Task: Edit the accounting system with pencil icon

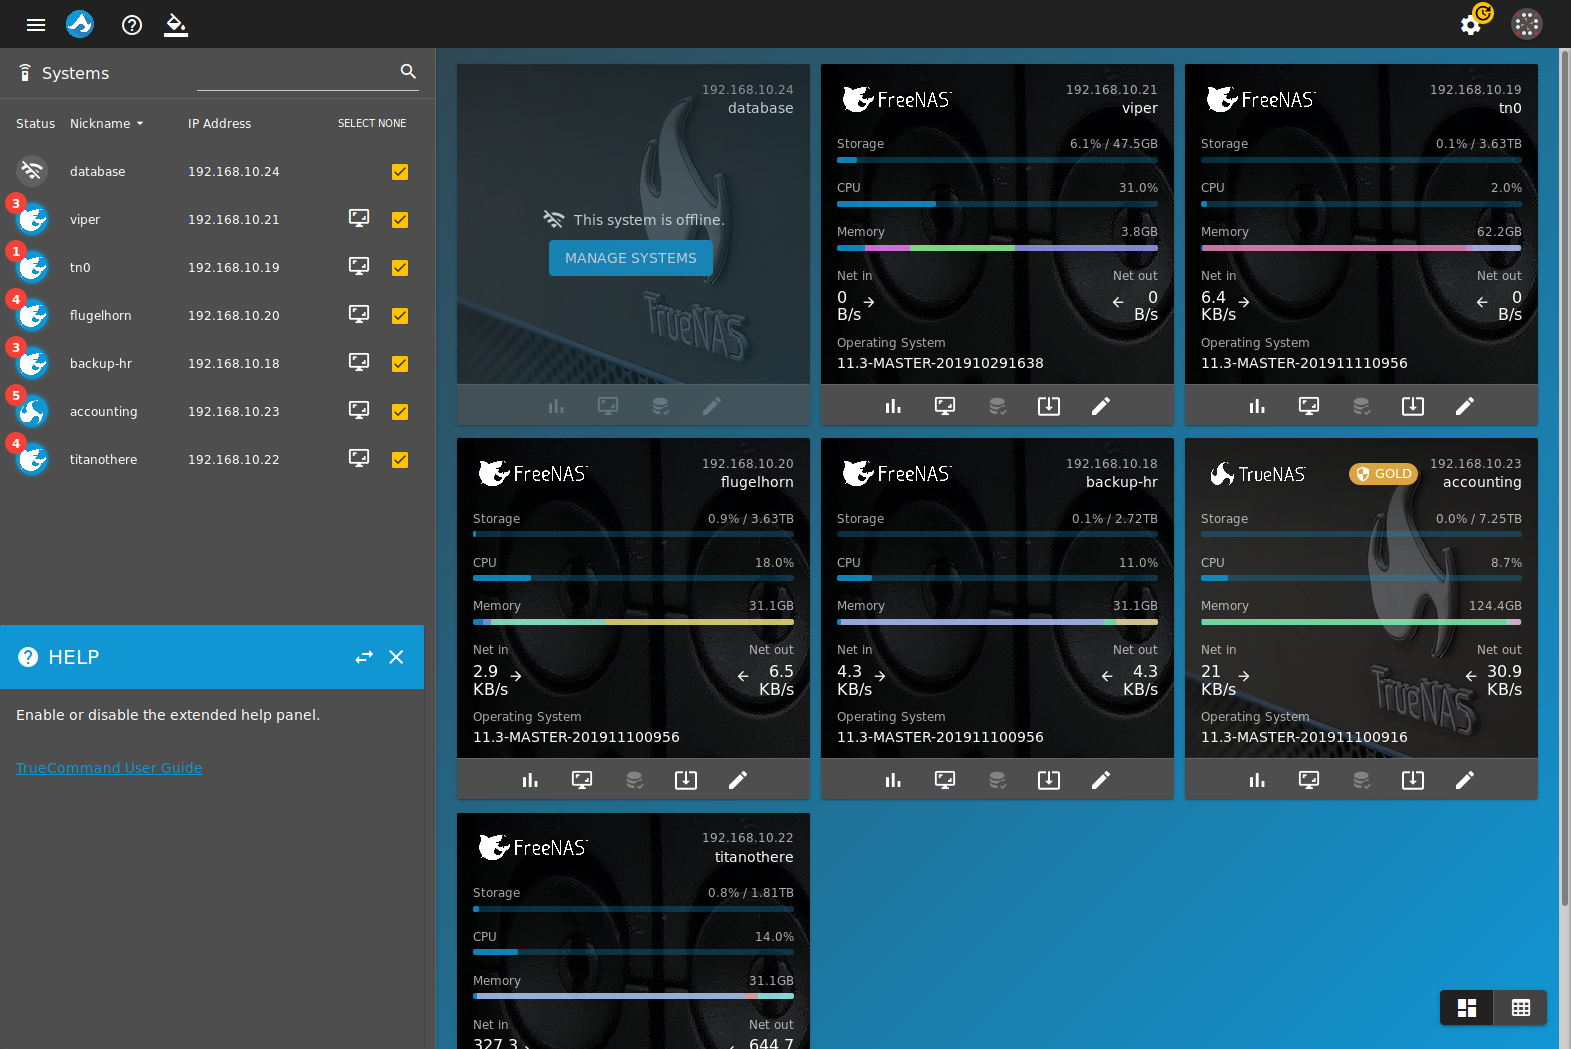Action: 1465,780
